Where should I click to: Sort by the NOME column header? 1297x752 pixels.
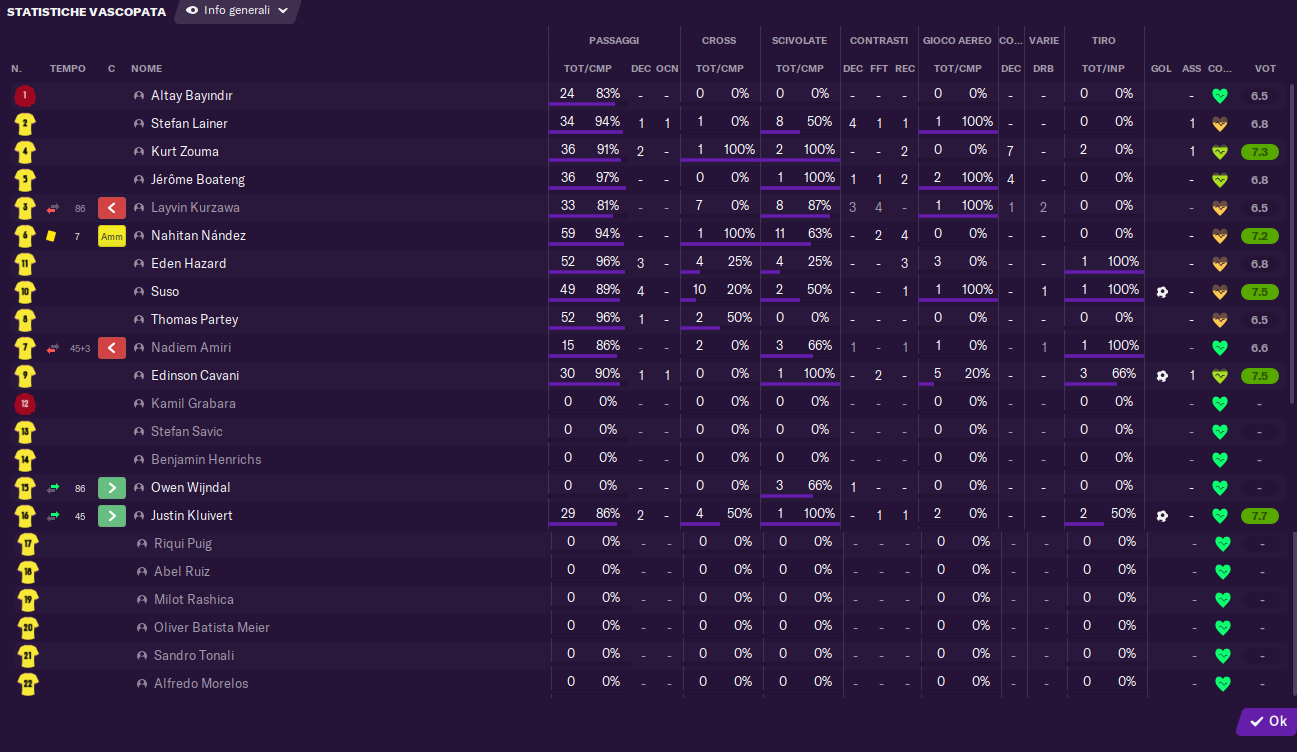[146, 69]
